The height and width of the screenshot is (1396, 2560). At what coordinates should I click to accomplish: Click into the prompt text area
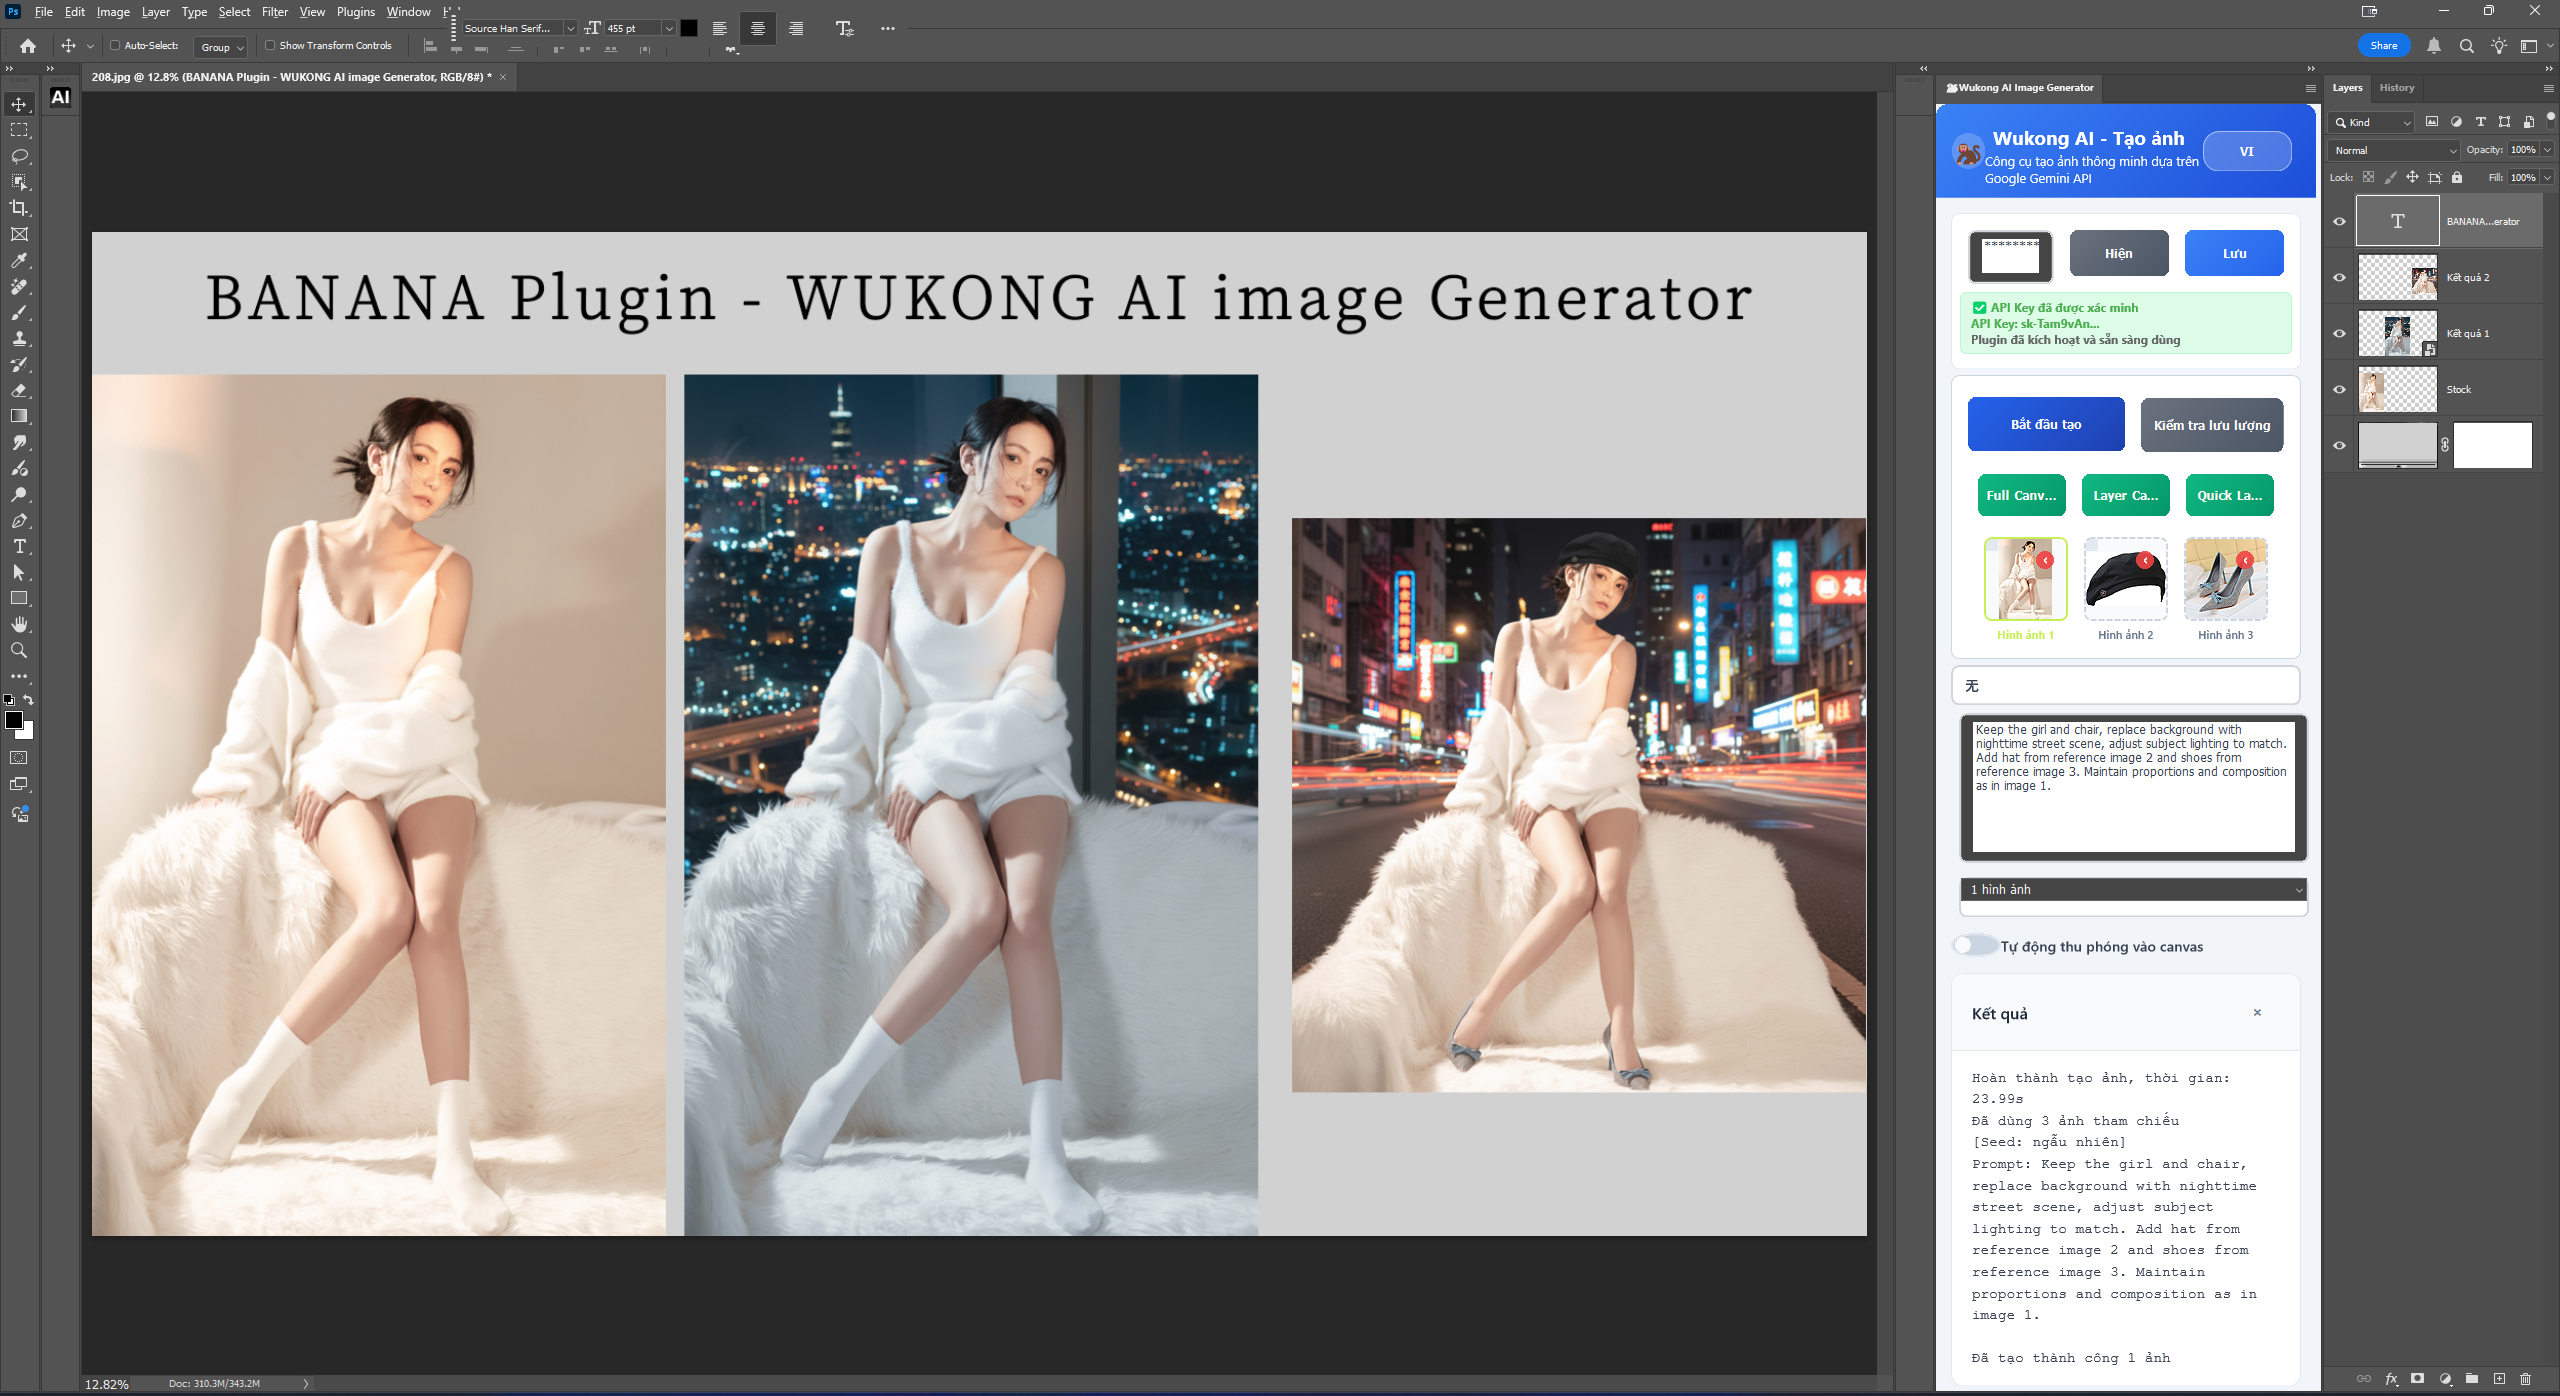point(2134,787)
